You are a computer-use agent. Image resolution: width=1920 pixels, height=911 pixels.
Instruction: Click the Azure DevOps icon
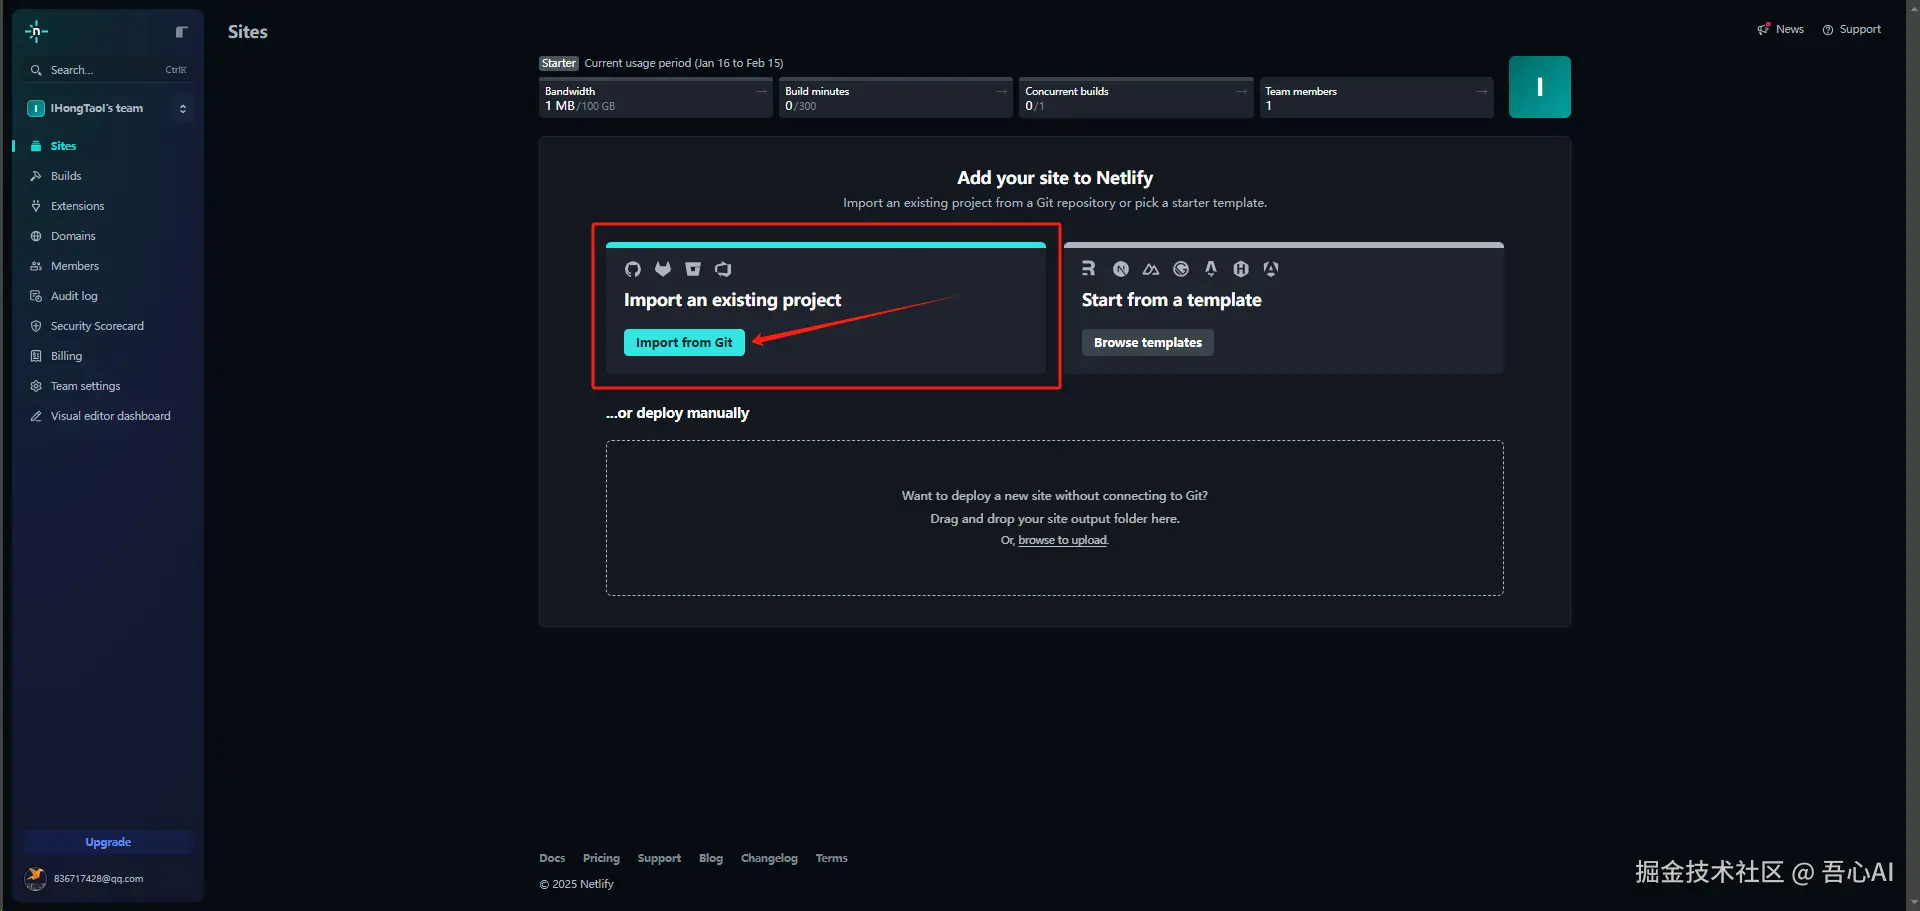coord(723,269)
